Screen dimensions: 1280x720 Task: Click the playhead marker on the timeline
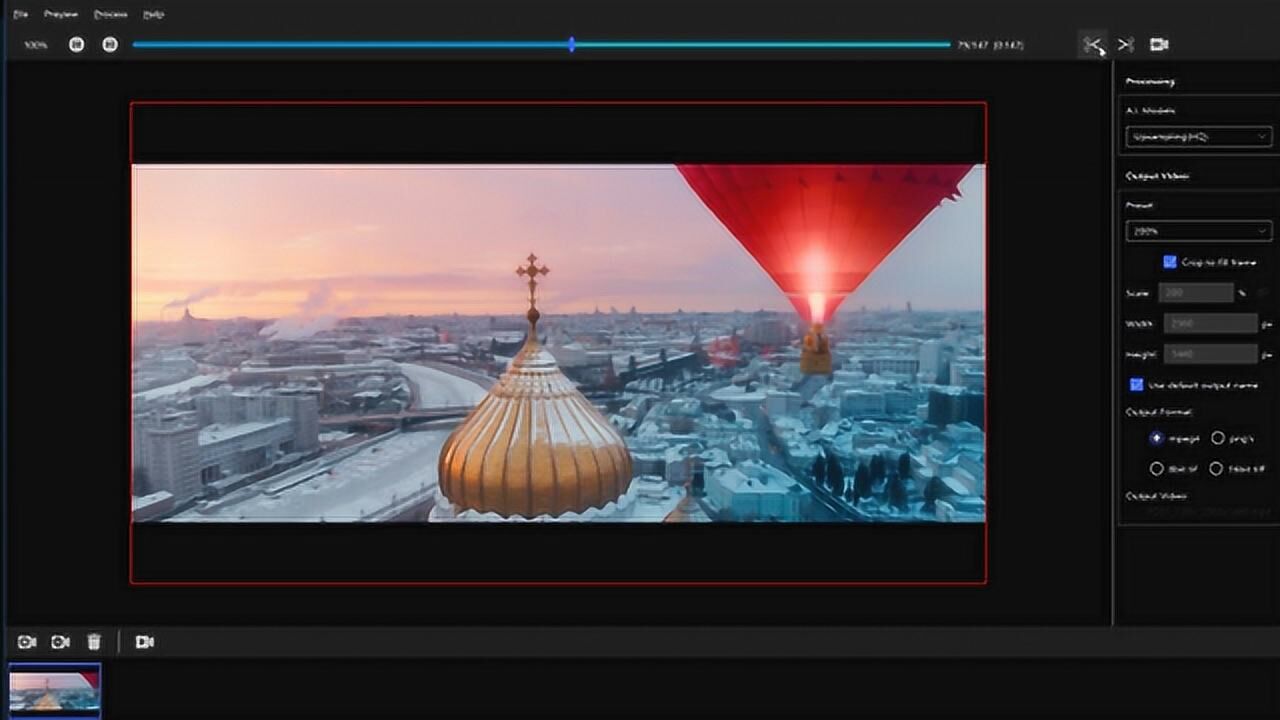pos(571,45)
